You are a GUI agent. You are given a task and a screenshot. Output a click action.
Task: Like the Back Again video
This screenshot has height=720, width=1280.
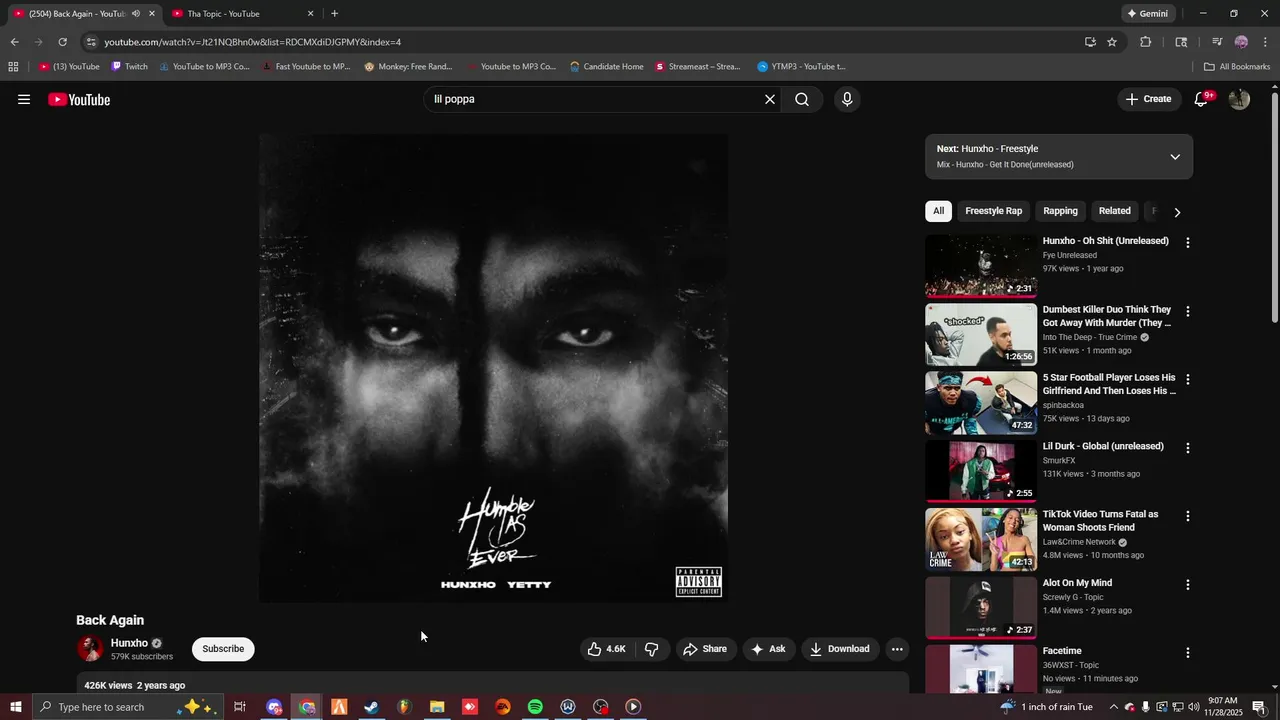607,649
